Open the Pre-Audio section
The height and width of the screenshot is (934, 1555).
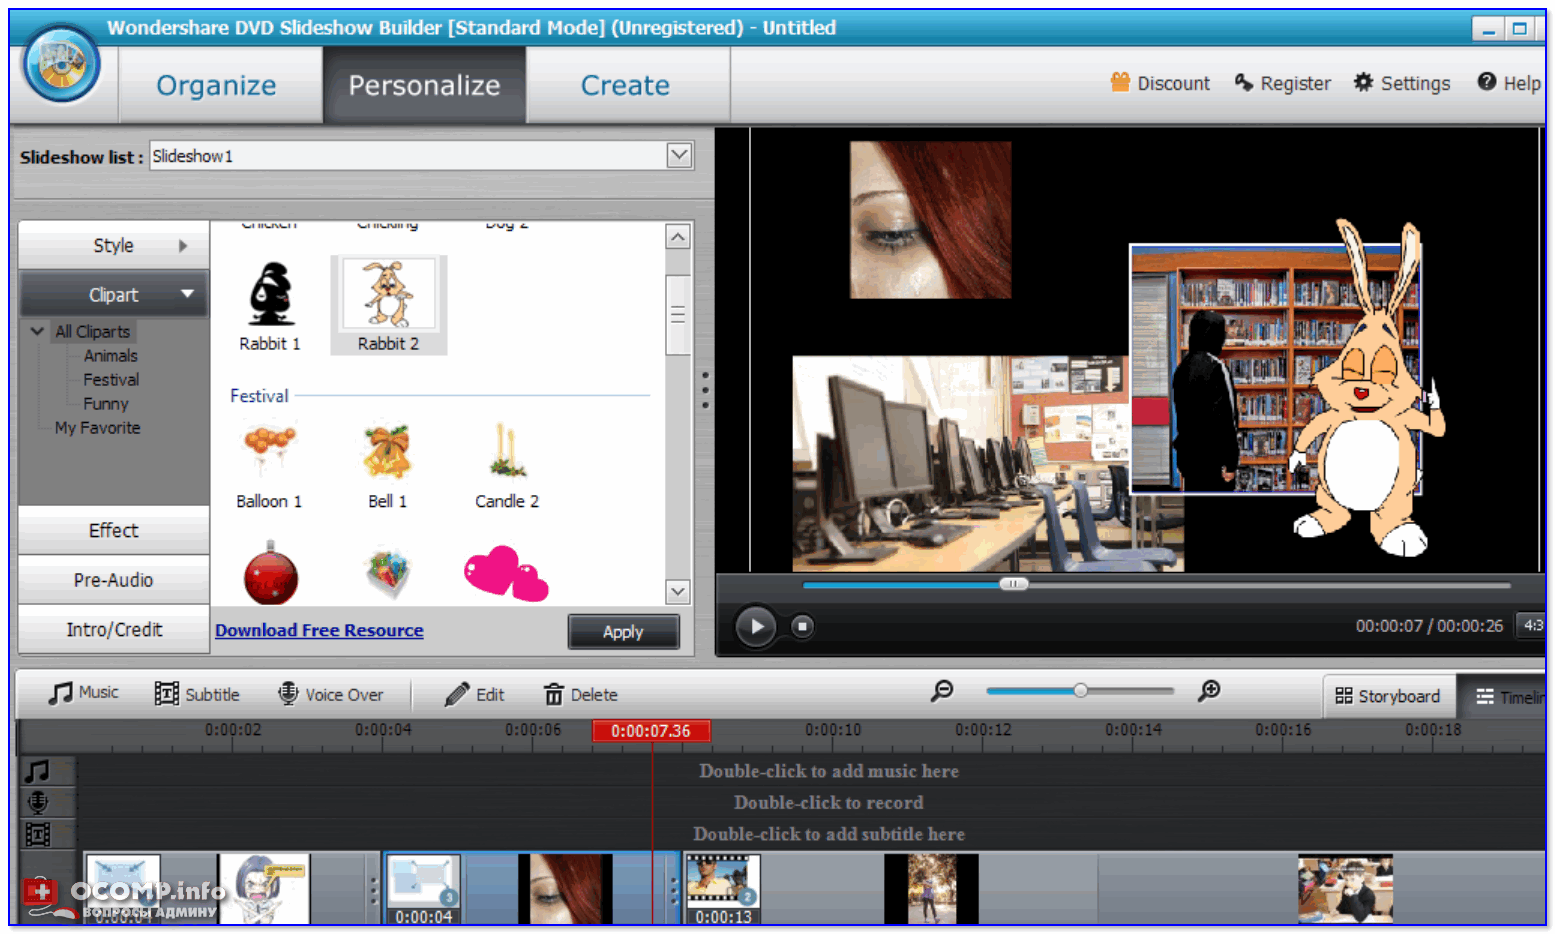point(114,580)
